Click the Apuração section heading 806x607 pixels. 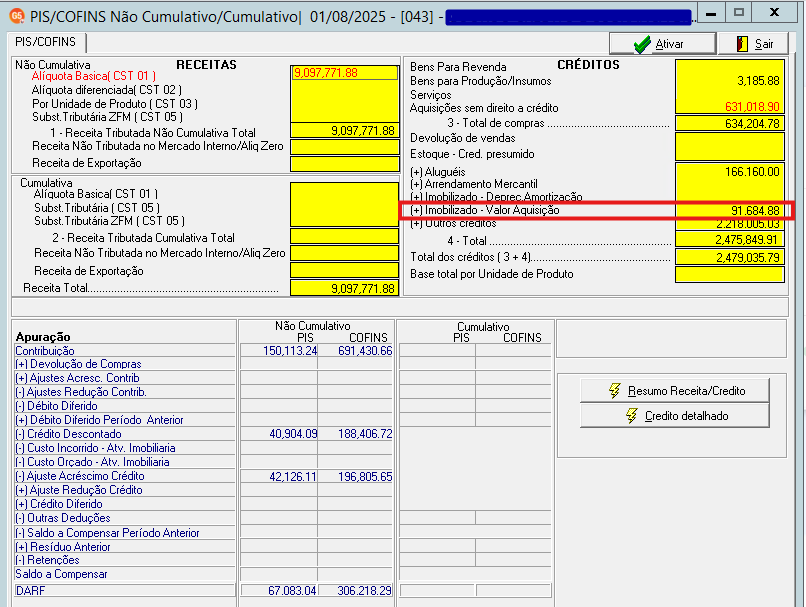43,337
